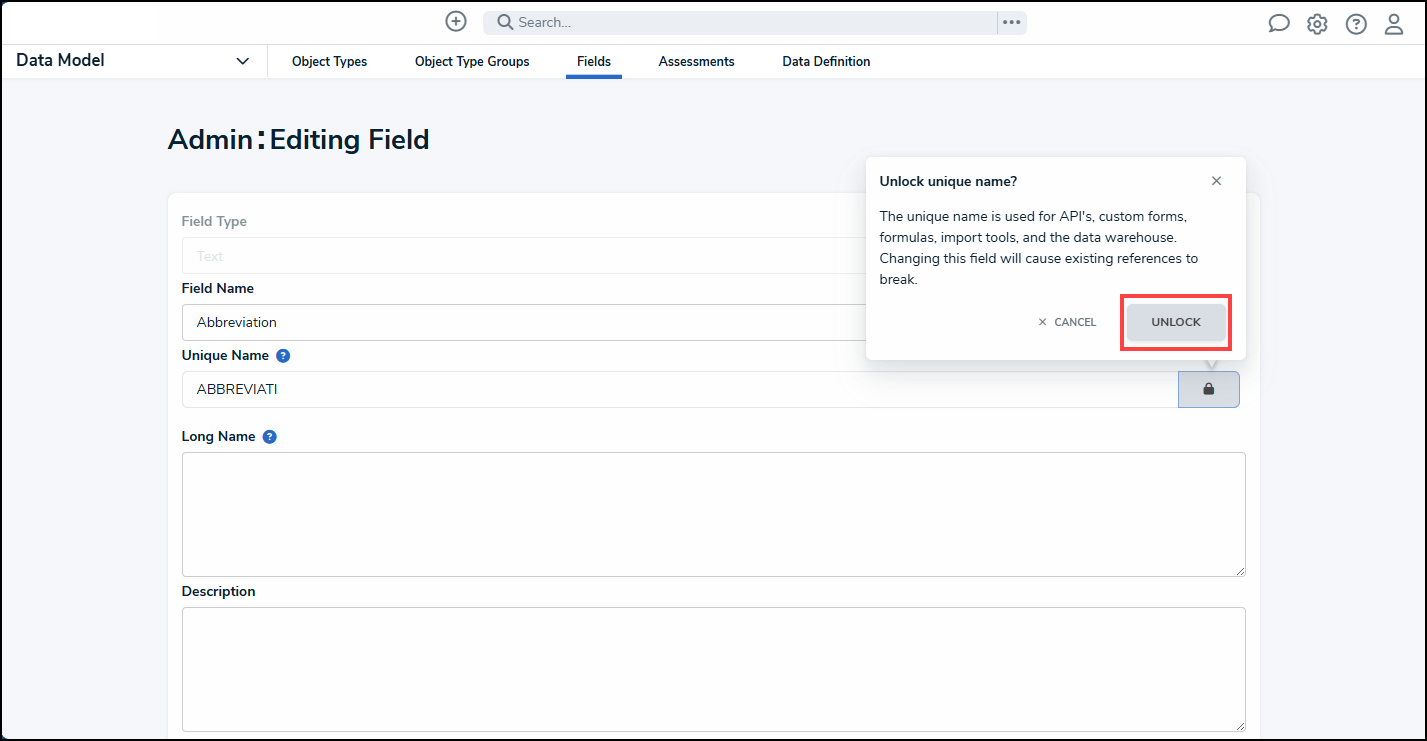Image resolution: width=1427 pixels, height=741 pixels.
Task: Open search options ellipsis menu
Action: (1011, 22)
